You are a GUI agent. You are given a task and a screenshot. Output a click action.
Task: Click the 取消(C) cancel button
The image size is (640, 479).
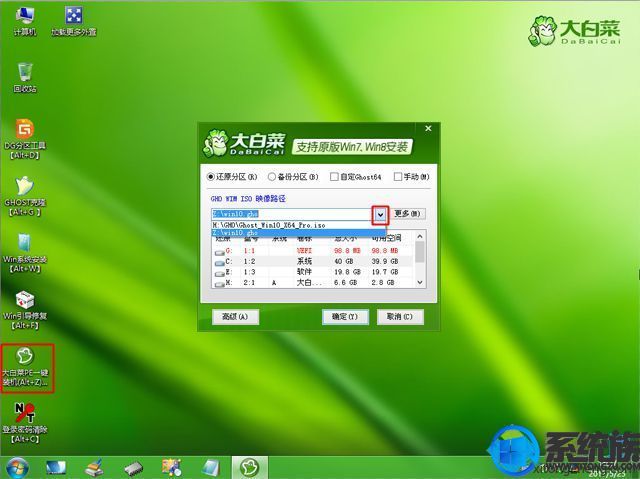click(x=400, y=317)
